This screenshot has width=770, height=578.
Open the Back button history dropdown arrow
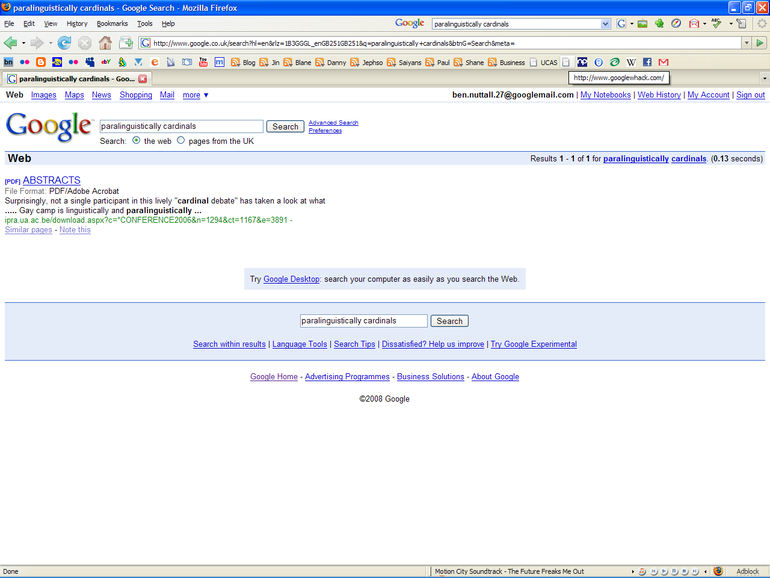pos(23,43)
